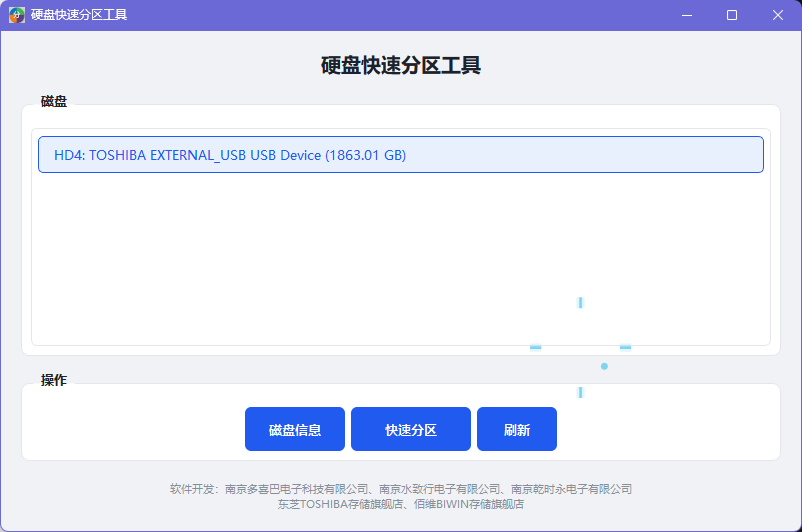Click the 东芝TOSHIBA存储旗舰店 footer text
This screenshot has width=802, height=532.
pyautogui.click(x=341, y=504)
